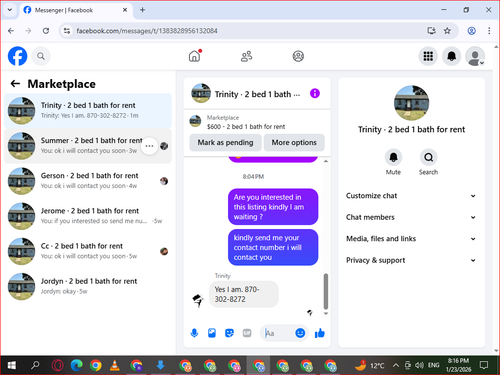Attach a photo with the image icon
The image size is (500, 375).
point(212,333)
